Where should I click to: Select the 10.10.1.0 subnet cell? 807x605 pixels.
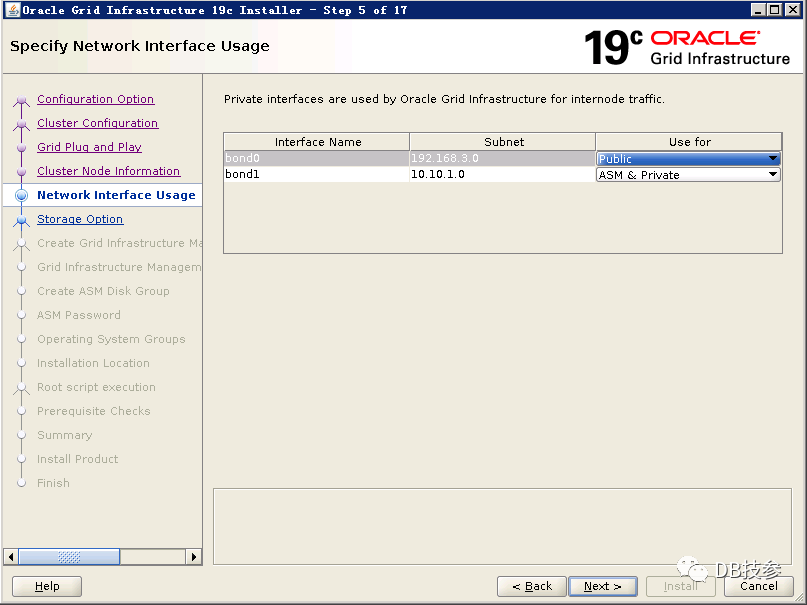click(502, 174)
